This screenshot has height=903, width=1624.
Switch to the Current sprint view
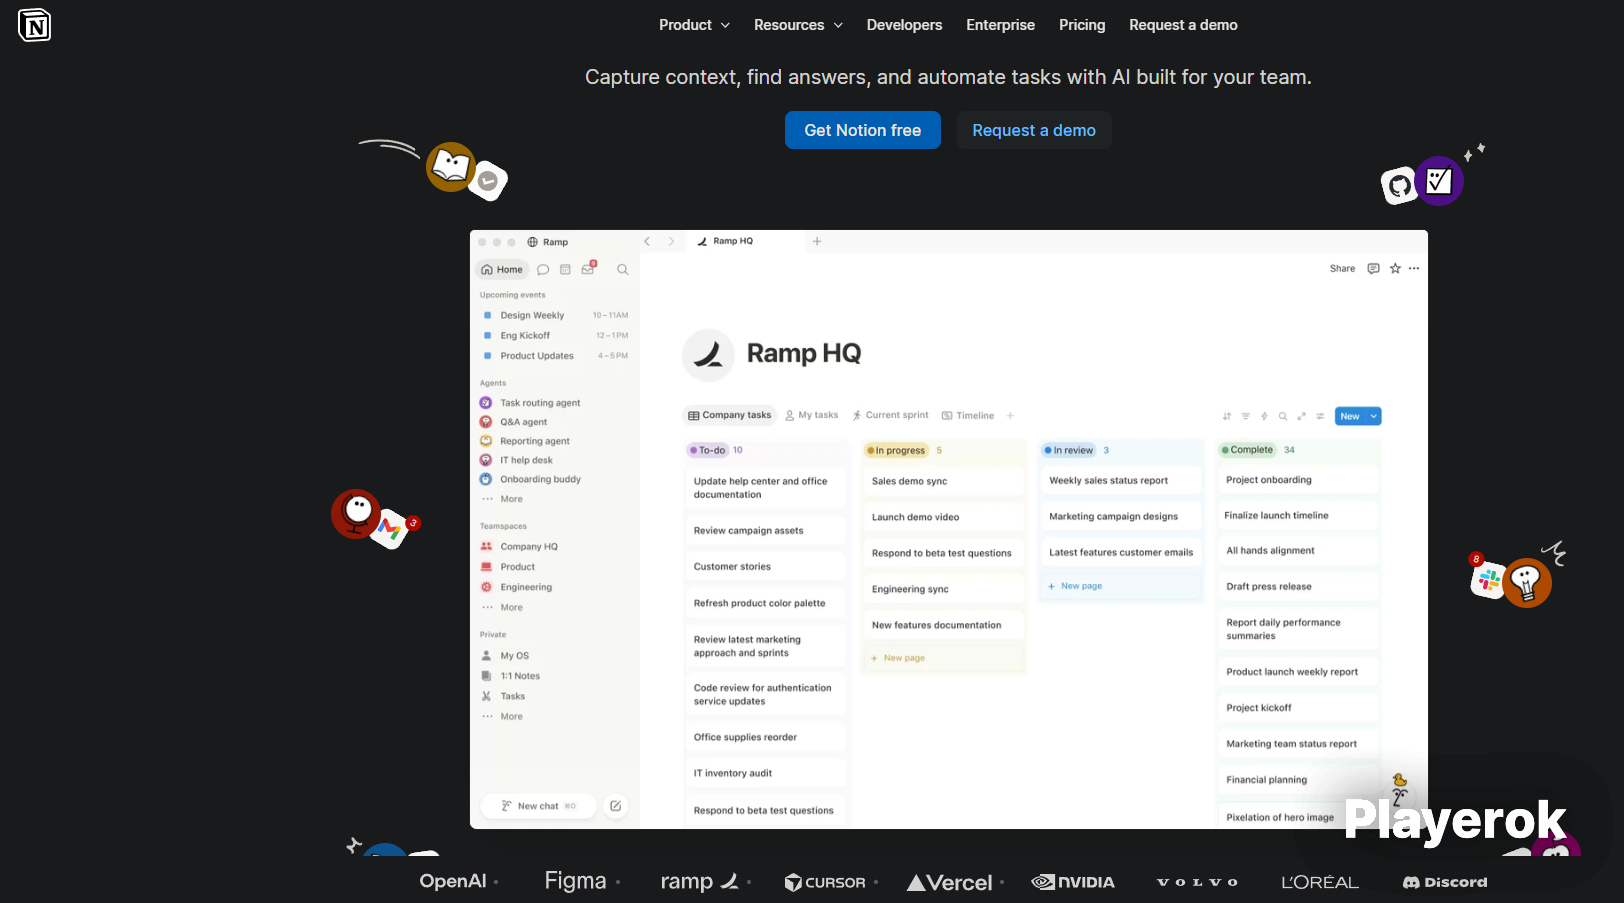(890, 415)
